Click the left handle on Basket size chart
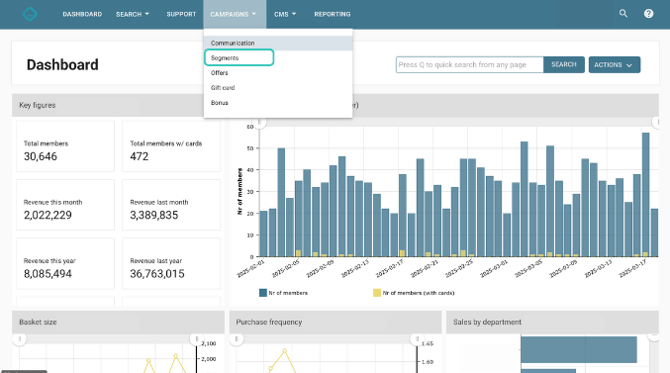The width and height of the screenshot is (670, 373). click(x=19, y=339)
